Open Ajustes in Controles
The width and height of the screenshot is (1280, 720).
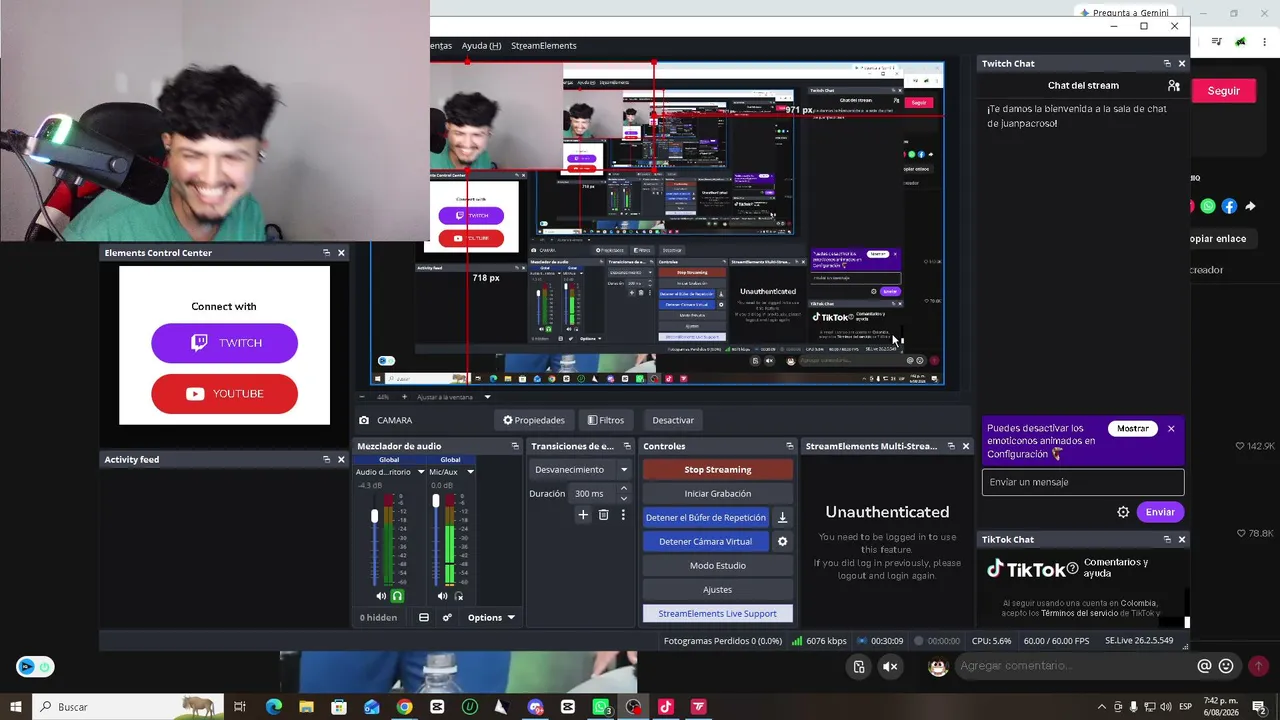[718, 590]
